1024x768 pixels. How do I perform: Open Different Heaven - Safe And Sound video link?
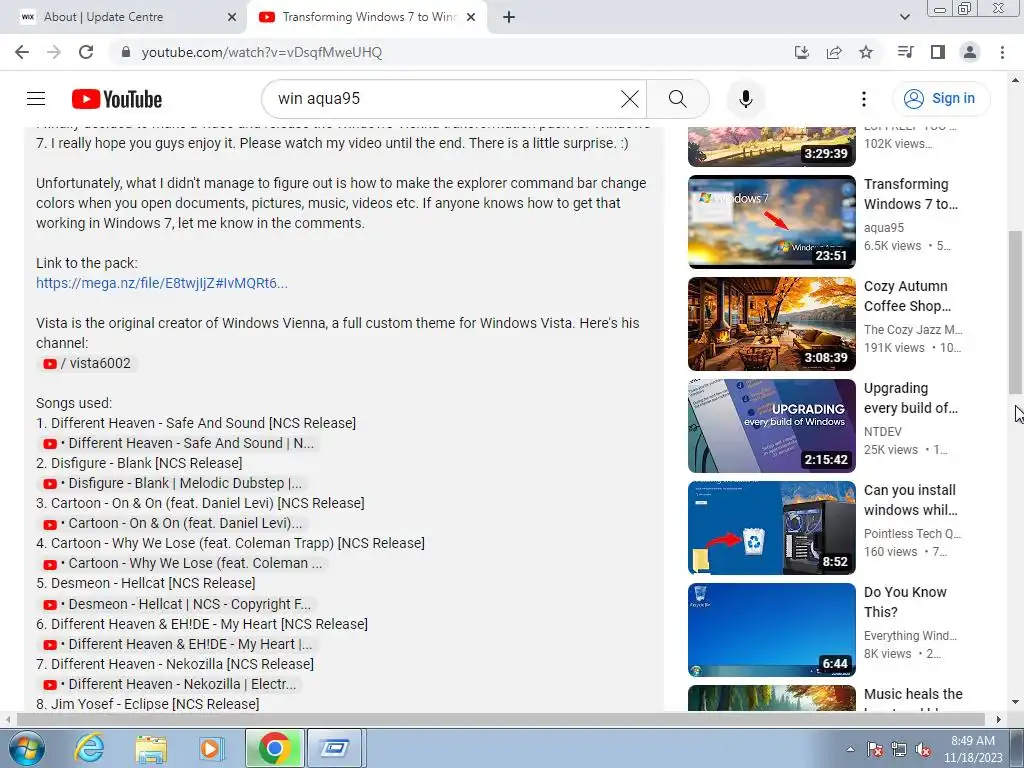click(x=178, y=443)
